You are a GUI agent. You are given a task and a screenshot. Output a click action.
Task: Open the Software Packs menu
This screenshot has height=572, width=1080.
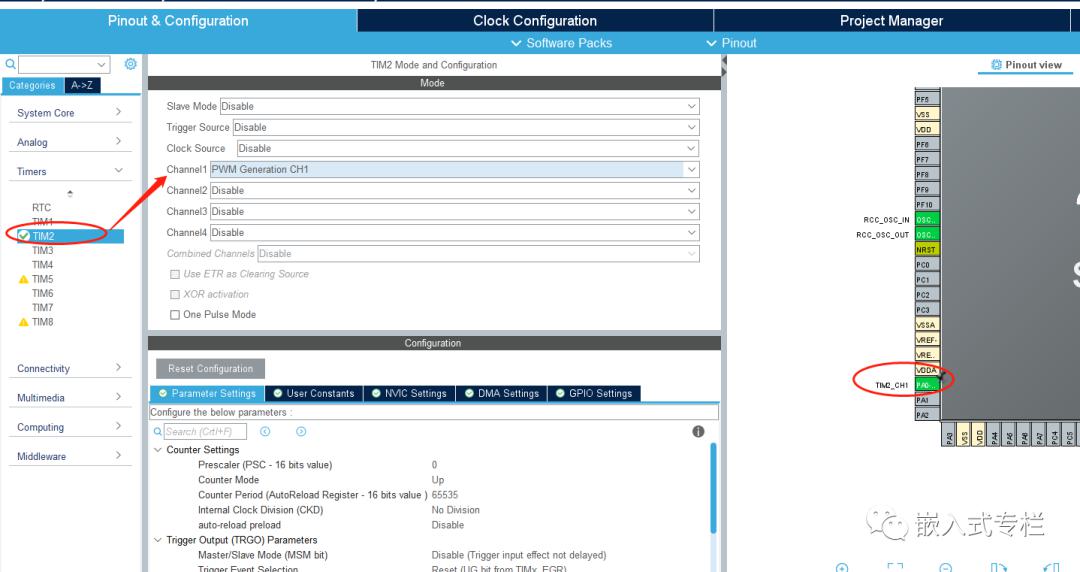point(561,43)
